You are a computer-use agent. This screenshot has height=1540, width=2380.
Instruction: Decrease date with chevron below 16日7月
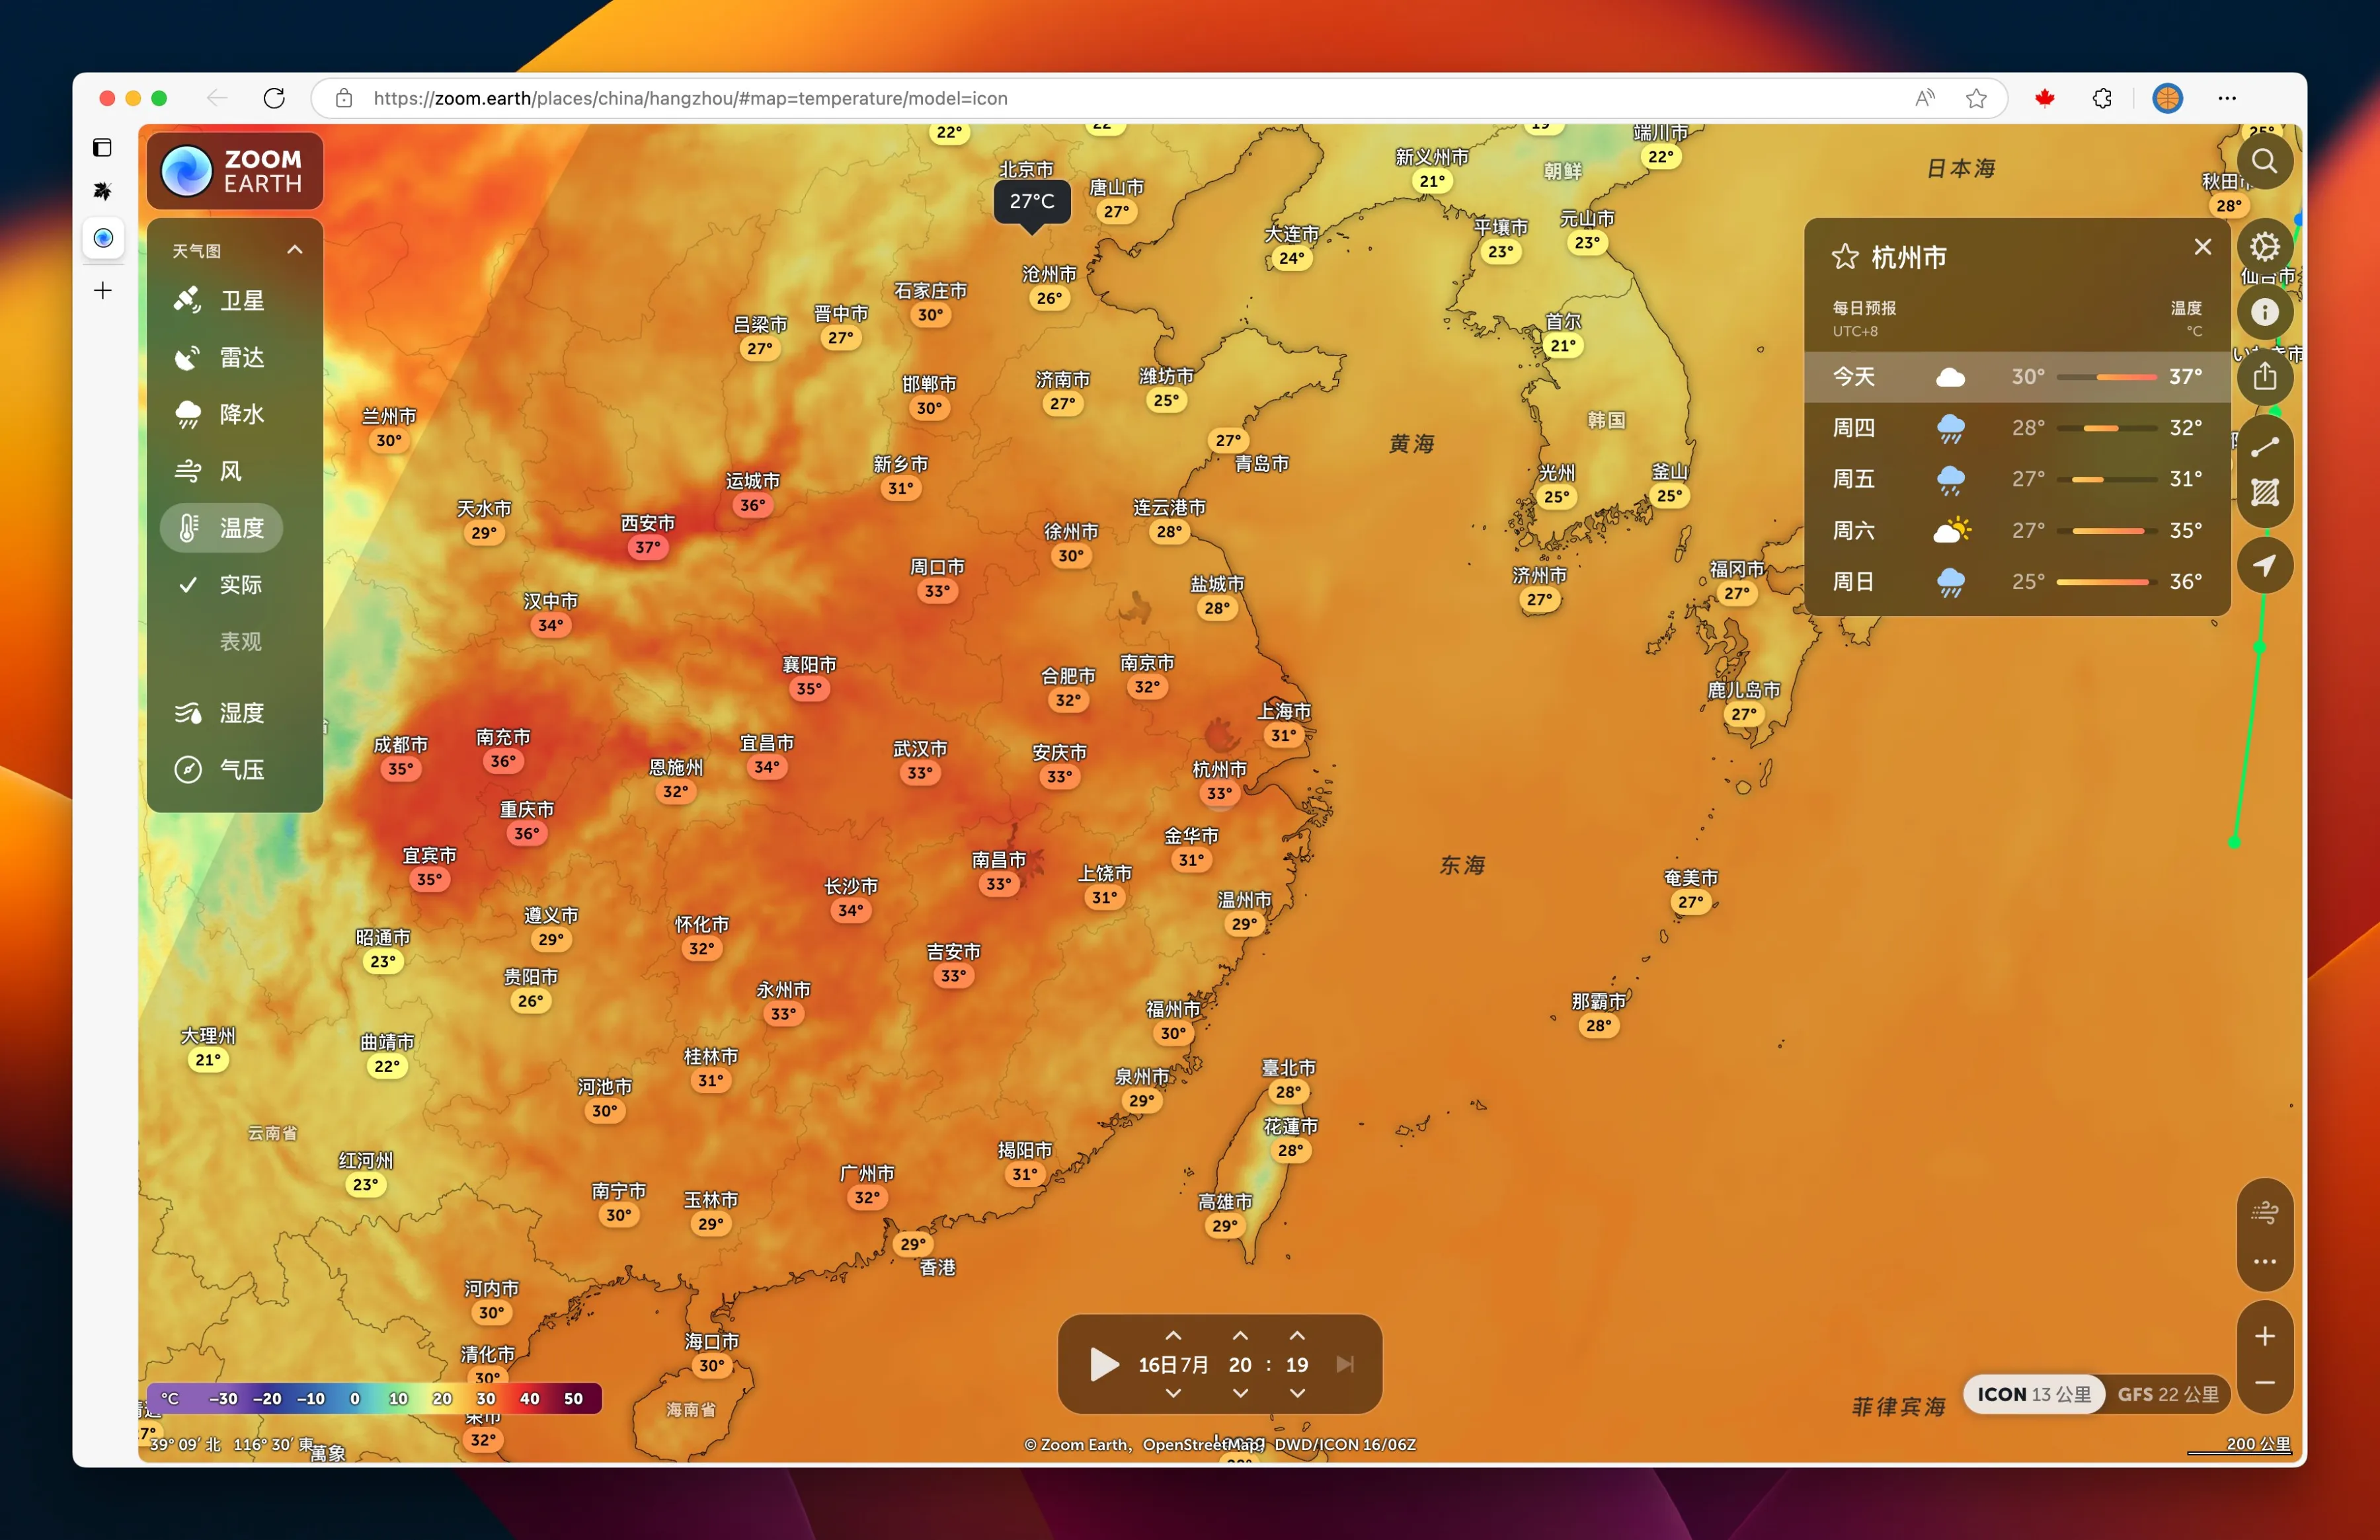point(1173,1393)
